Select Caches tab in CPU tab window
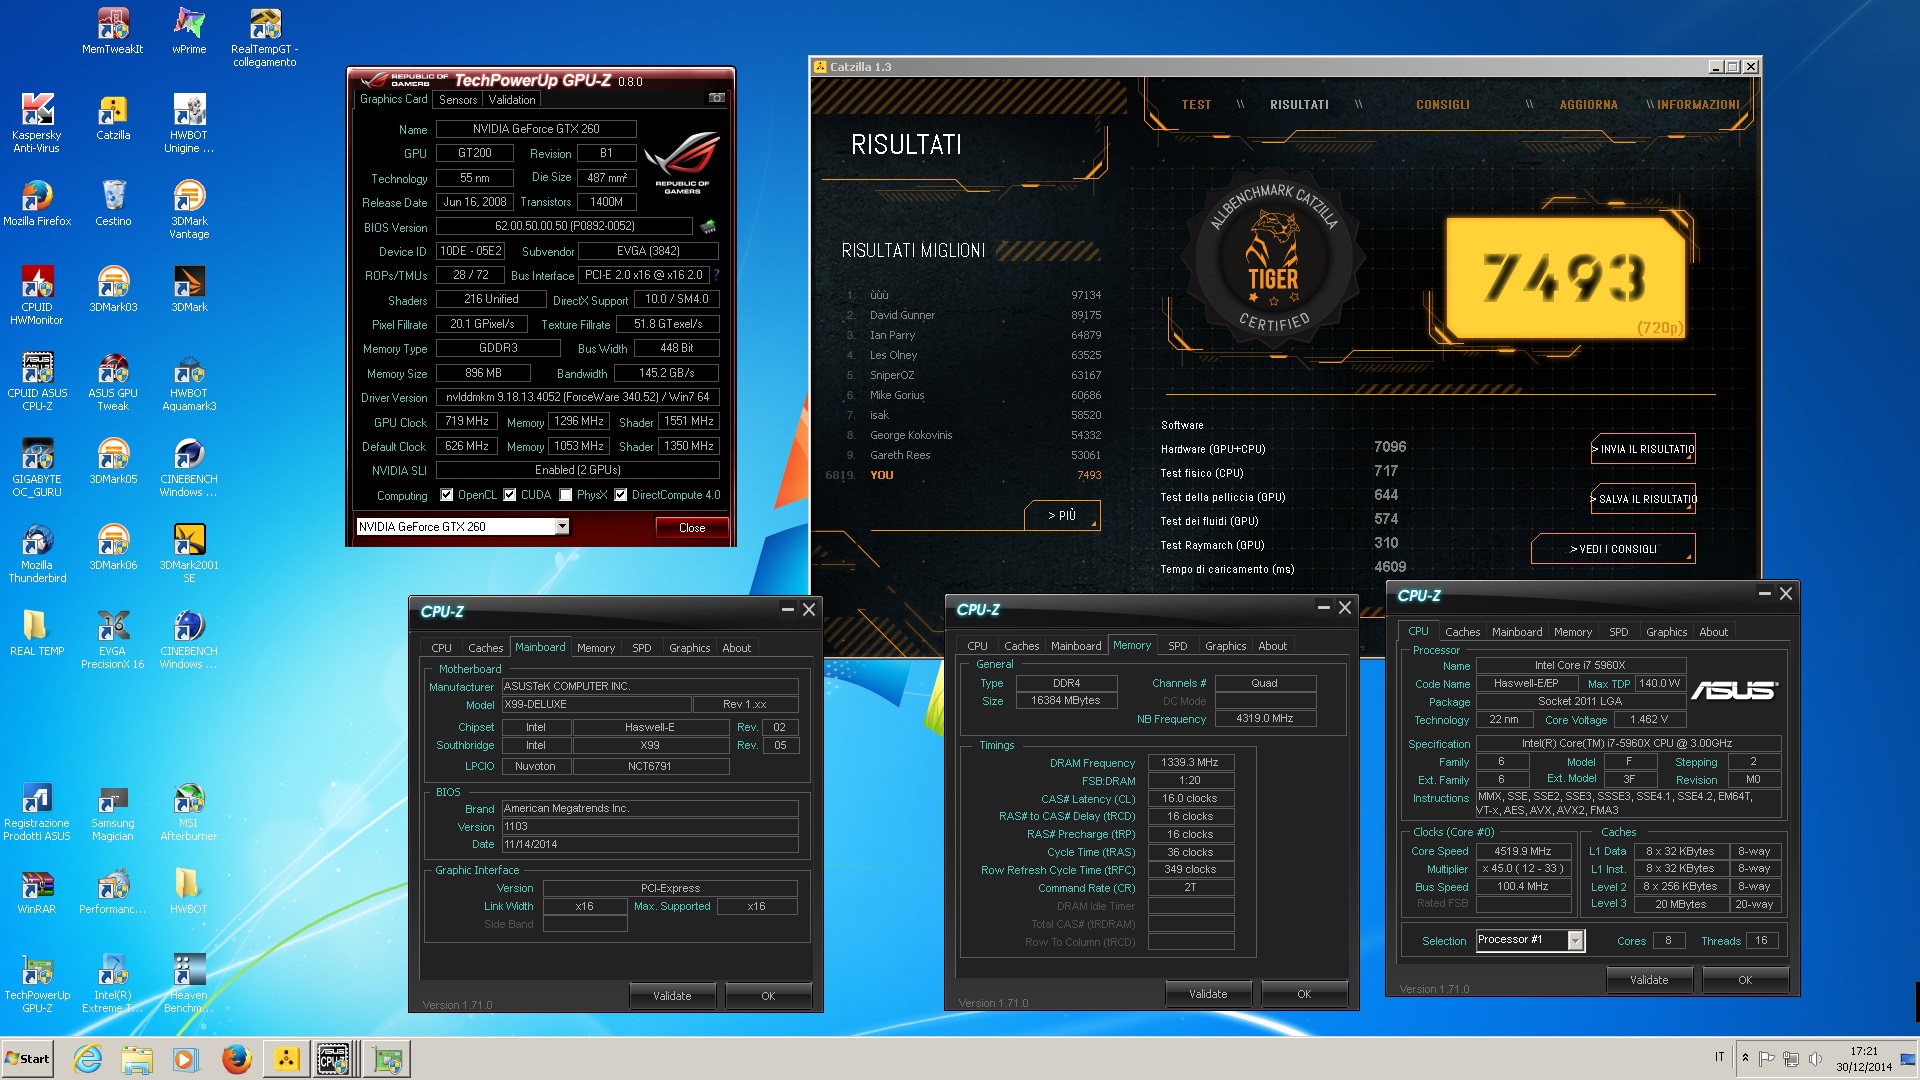Viewport: 1920px width, 1080px height. (1462, 632)
